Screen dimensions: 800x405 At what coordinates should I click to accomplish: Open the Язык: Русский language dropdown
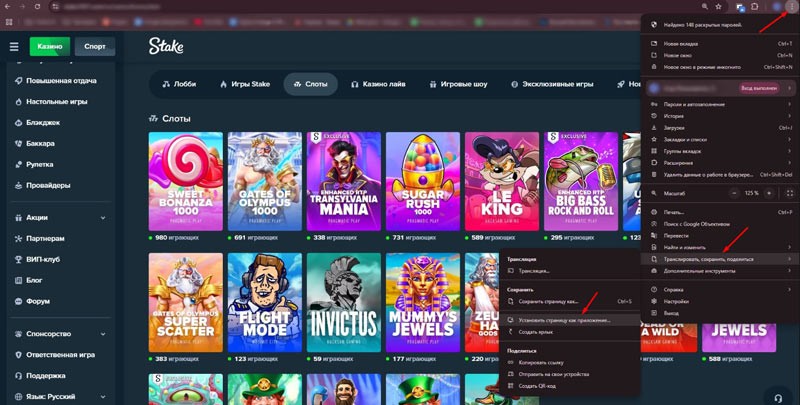click(60, 395)
